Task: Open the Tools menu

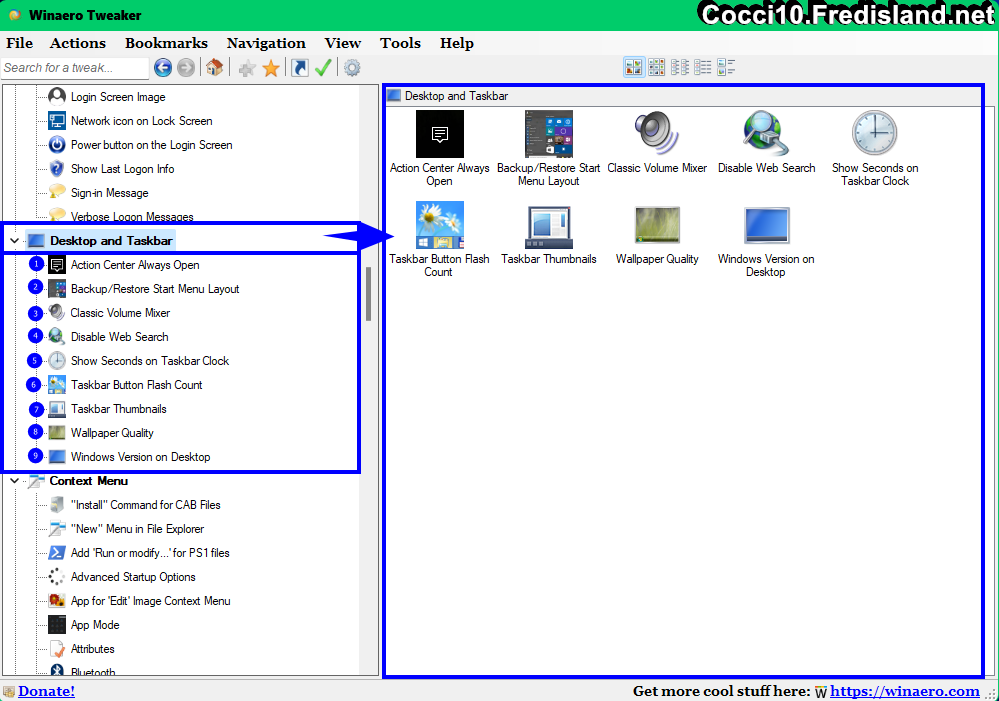Action: pos(400,43)
